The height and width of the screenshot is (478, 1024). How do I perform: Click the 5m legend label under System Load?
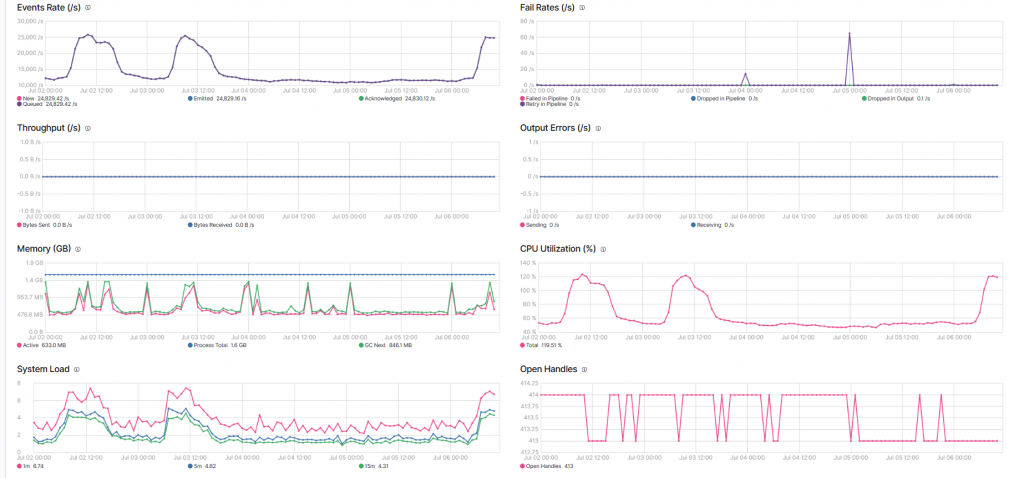click(199, 465)
